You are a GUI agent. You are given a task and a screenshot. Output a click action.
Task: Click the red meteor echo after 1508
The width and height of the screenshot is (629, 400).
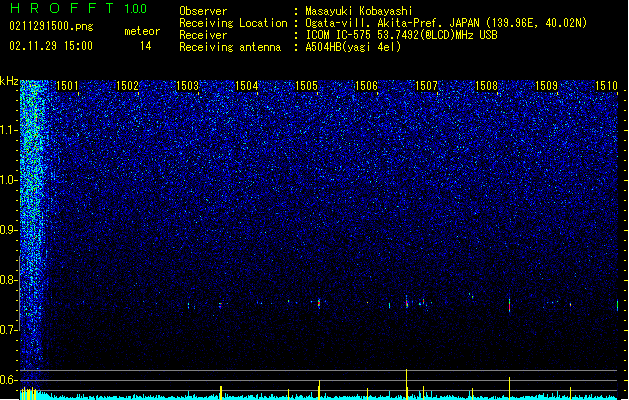coord(509,305)
